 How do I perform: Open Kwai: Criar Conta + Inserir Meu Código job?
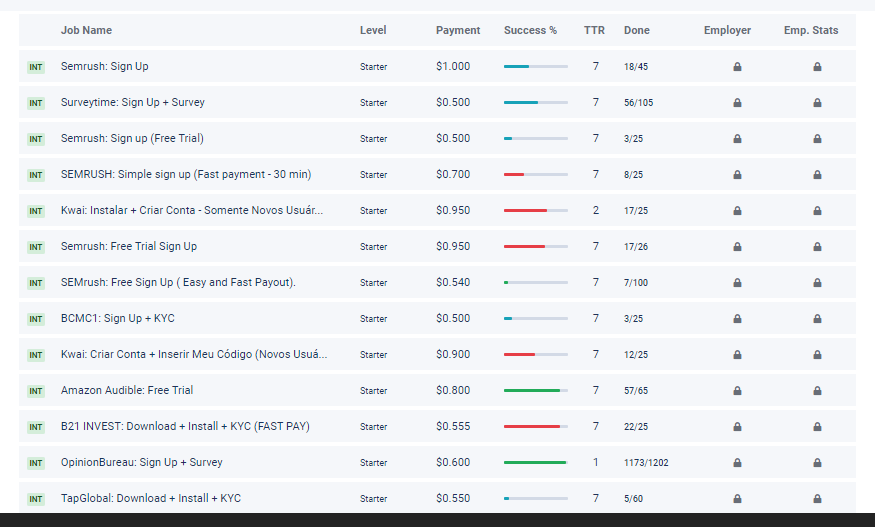click(x=194, y=354)
